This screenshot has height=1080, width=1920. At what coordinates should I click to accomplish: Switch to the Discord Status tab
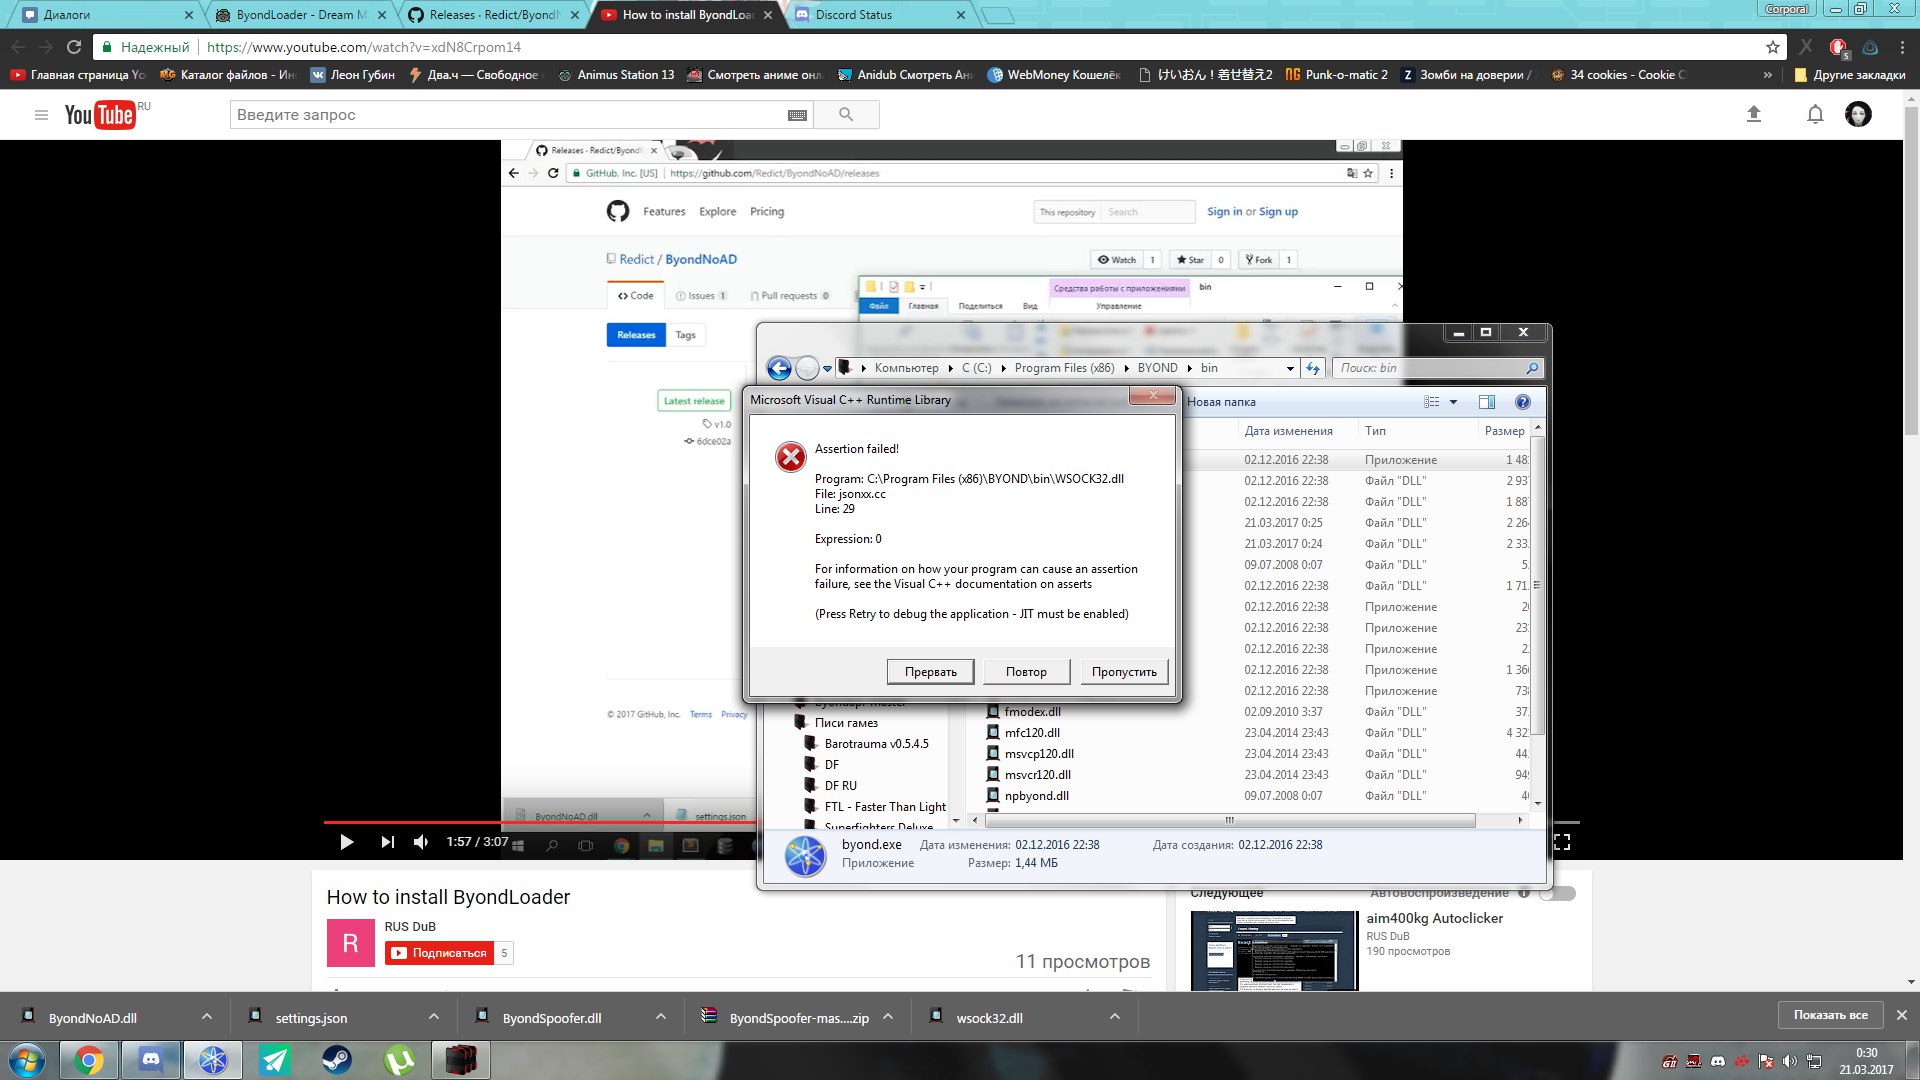click(x=881, y=15)
